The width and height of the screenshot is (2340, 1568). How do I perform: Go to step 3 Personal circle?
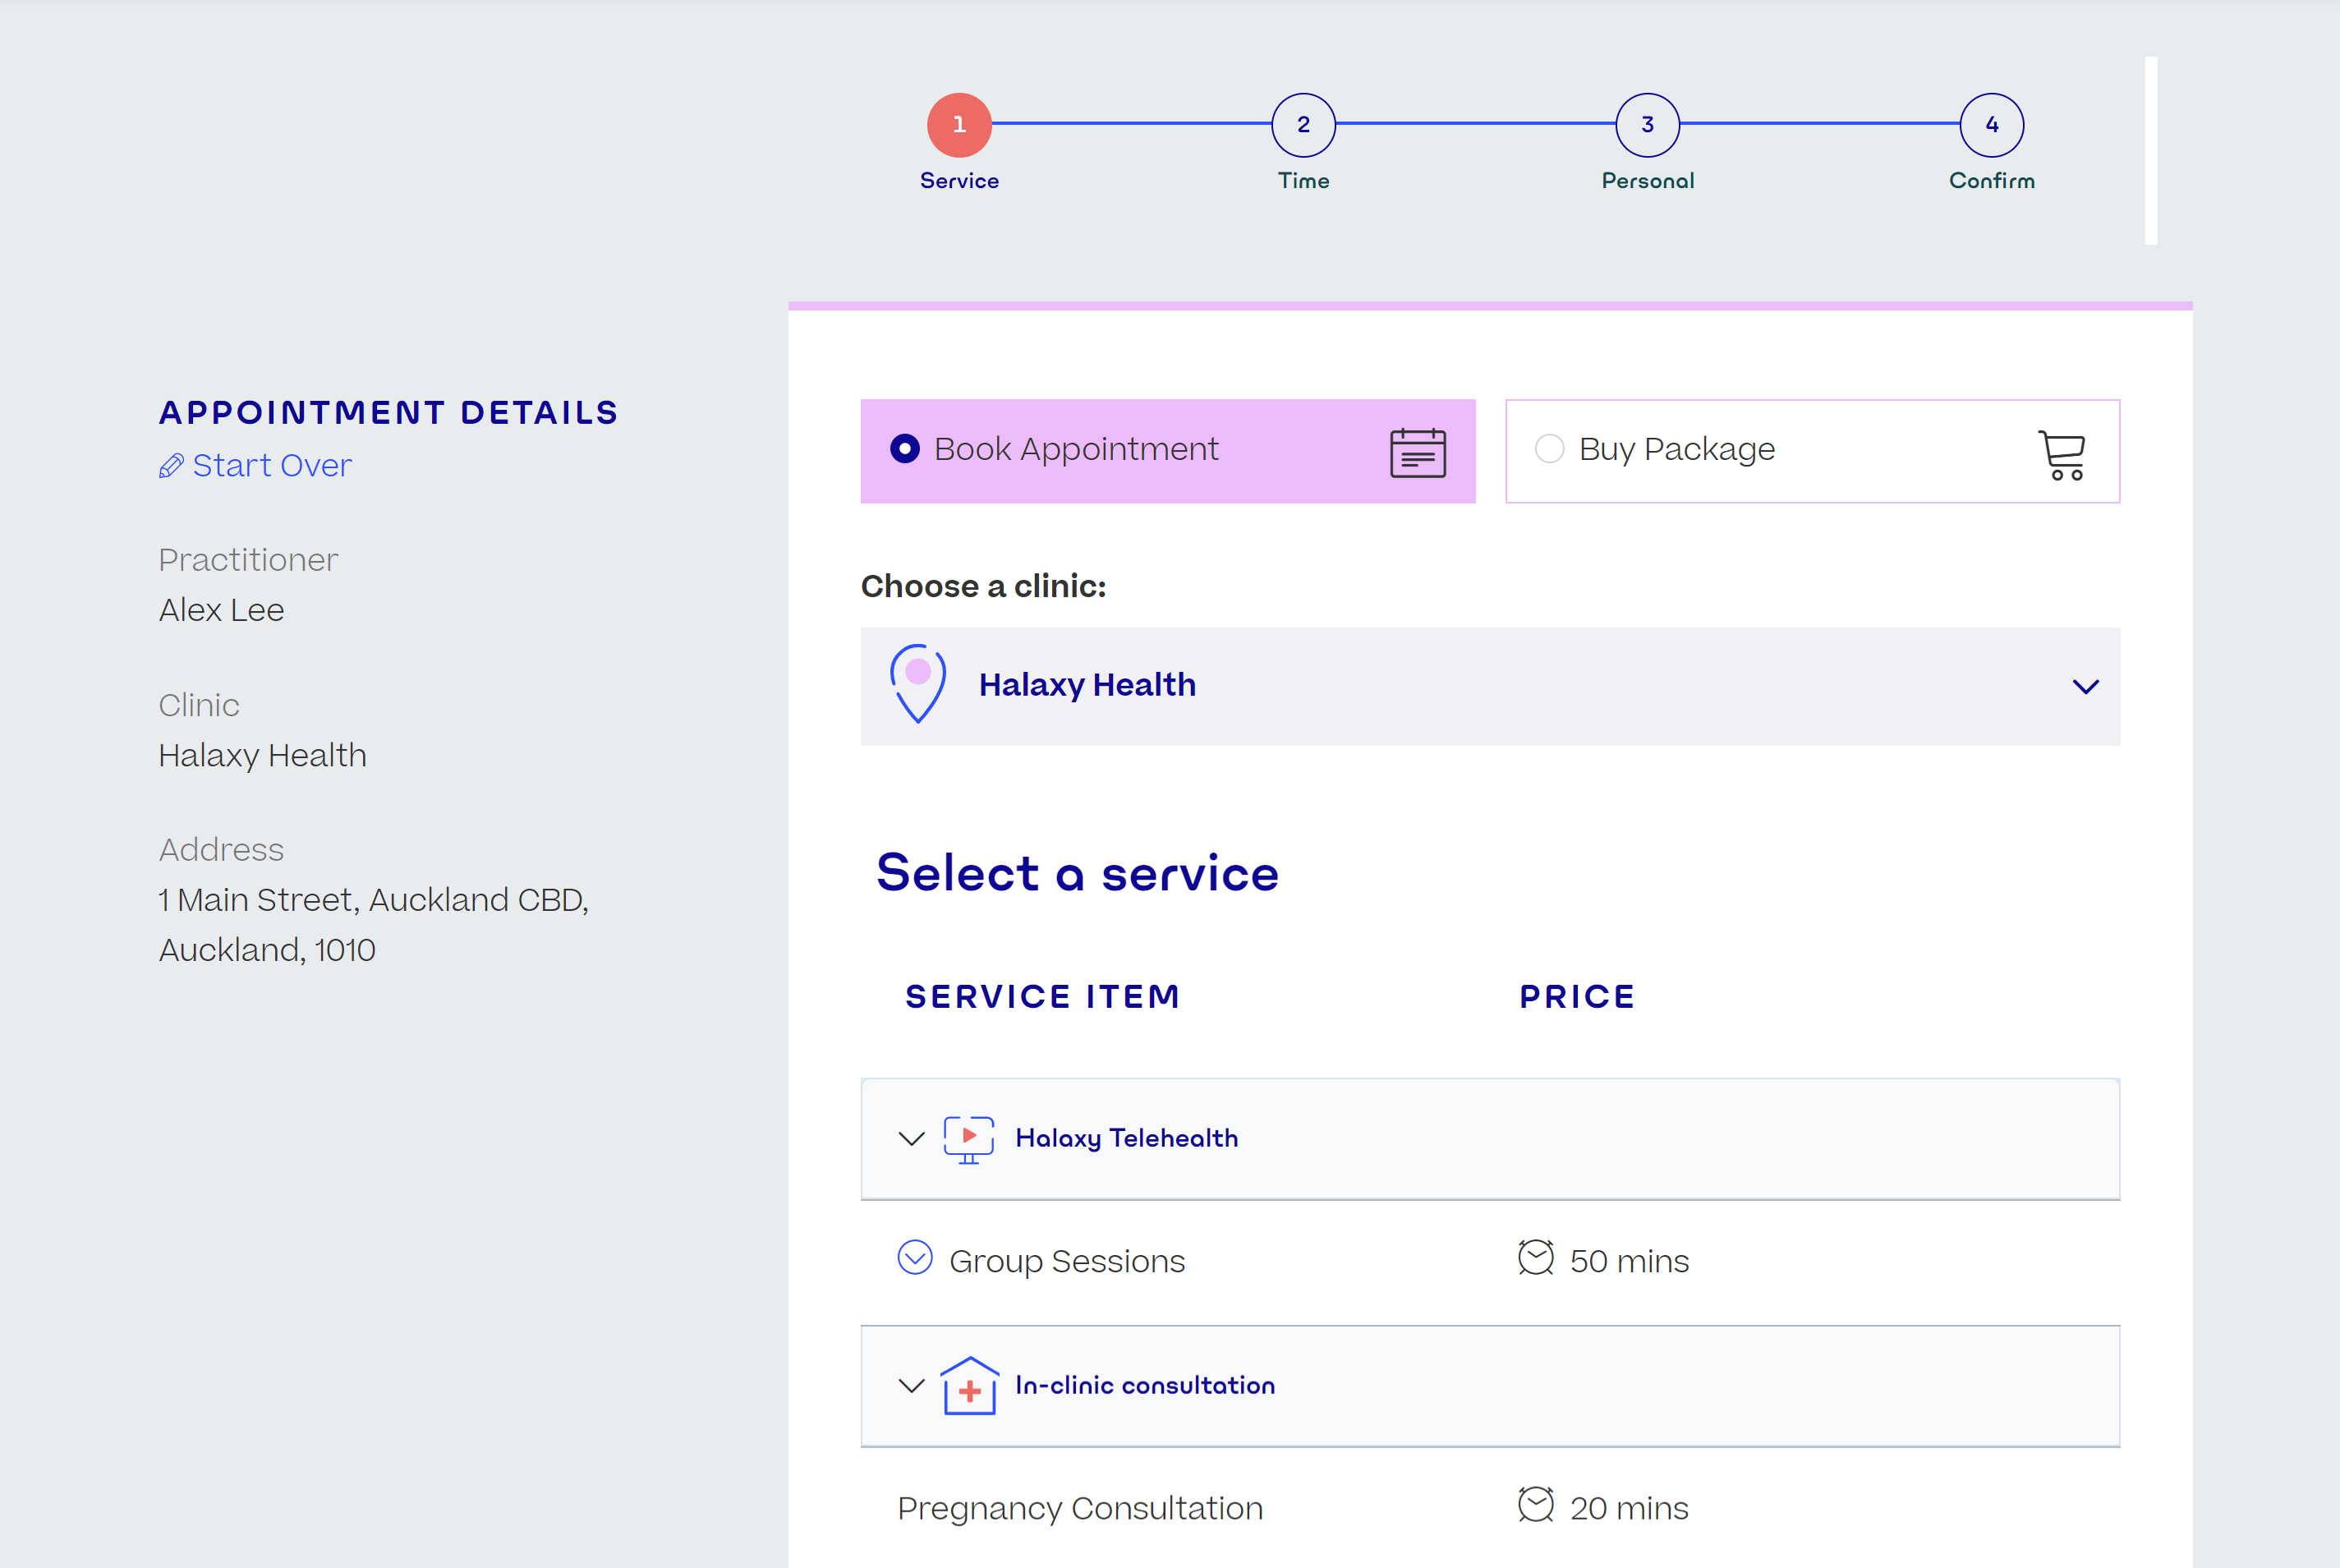(1647, 125)
